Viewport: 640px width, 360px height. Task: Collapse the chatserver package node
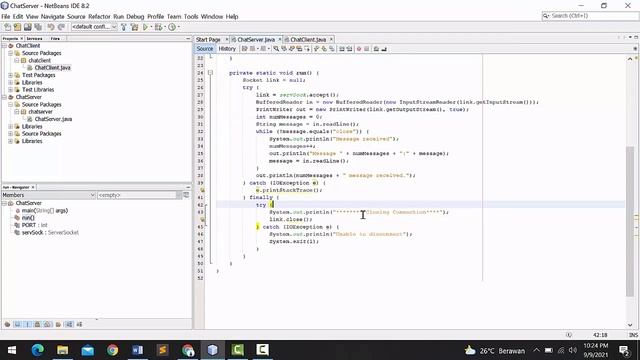(x=17, y=112)
